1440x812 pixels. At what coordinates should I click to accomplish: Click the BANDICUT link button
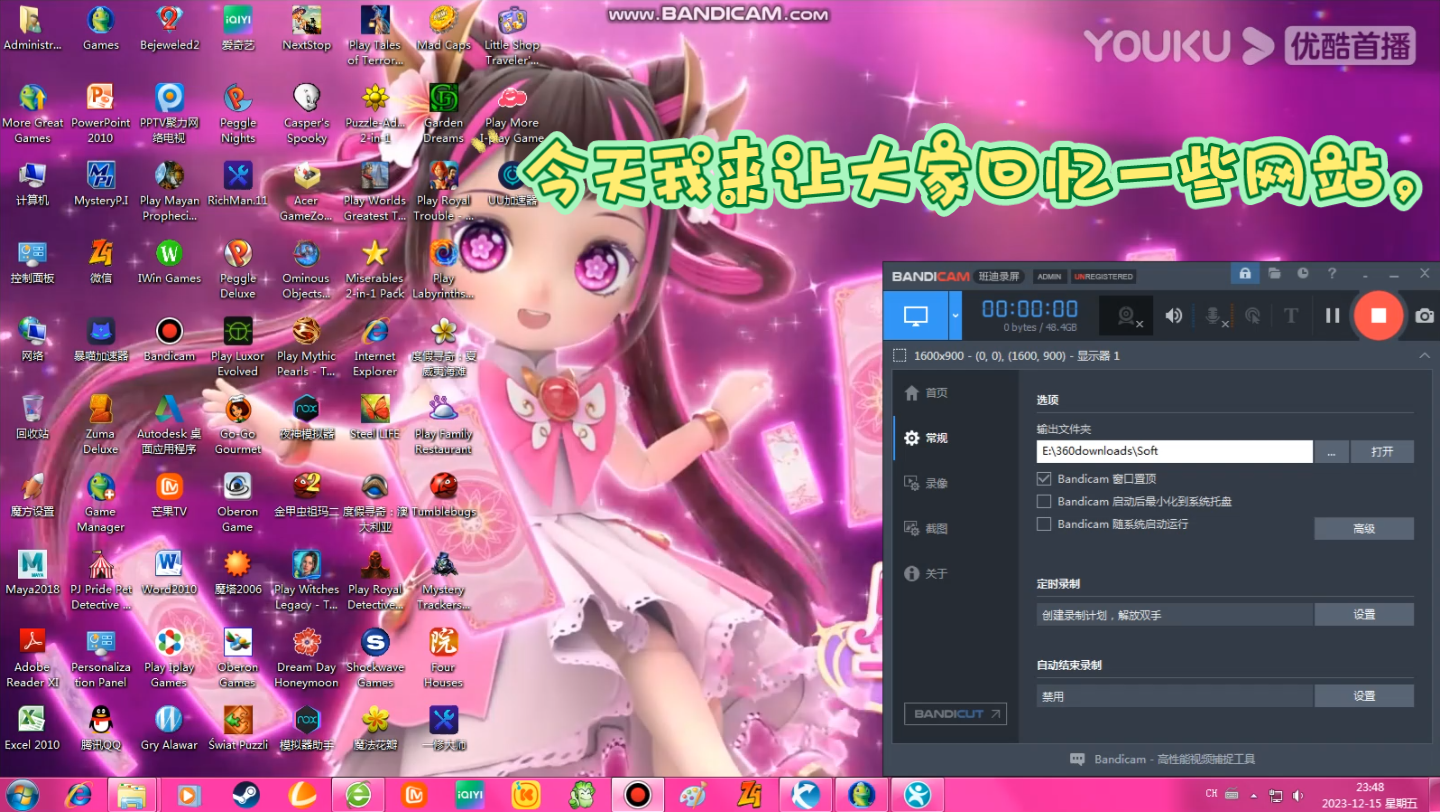[x=955, y=714]
